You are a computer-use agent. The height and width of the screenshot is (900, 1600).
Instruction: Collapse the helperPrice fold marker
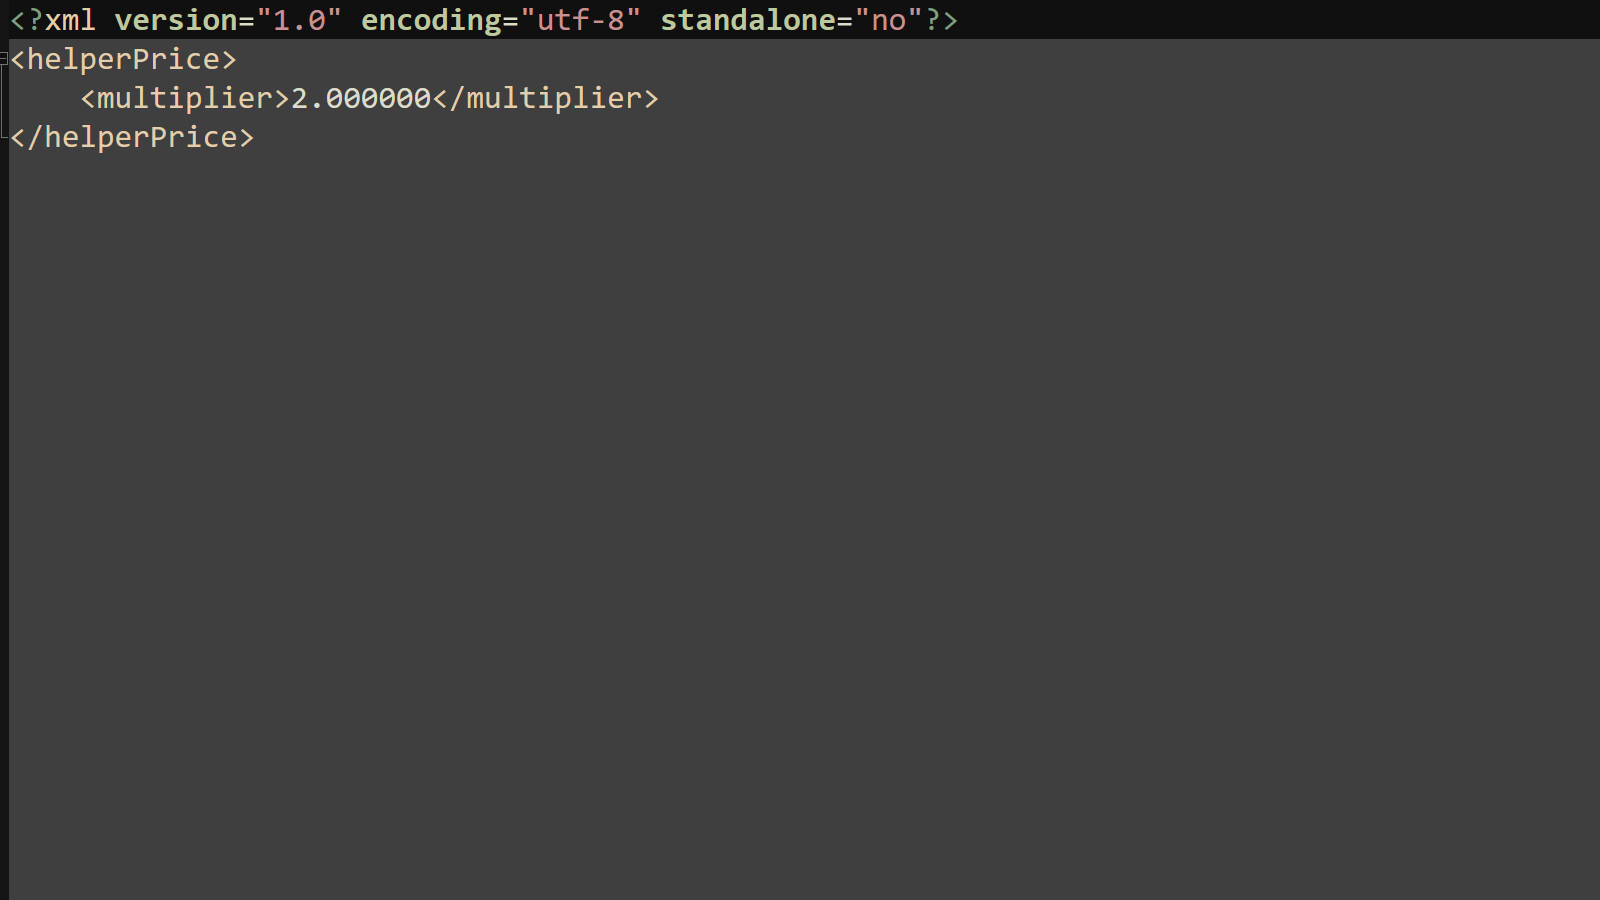pos(4,59)
